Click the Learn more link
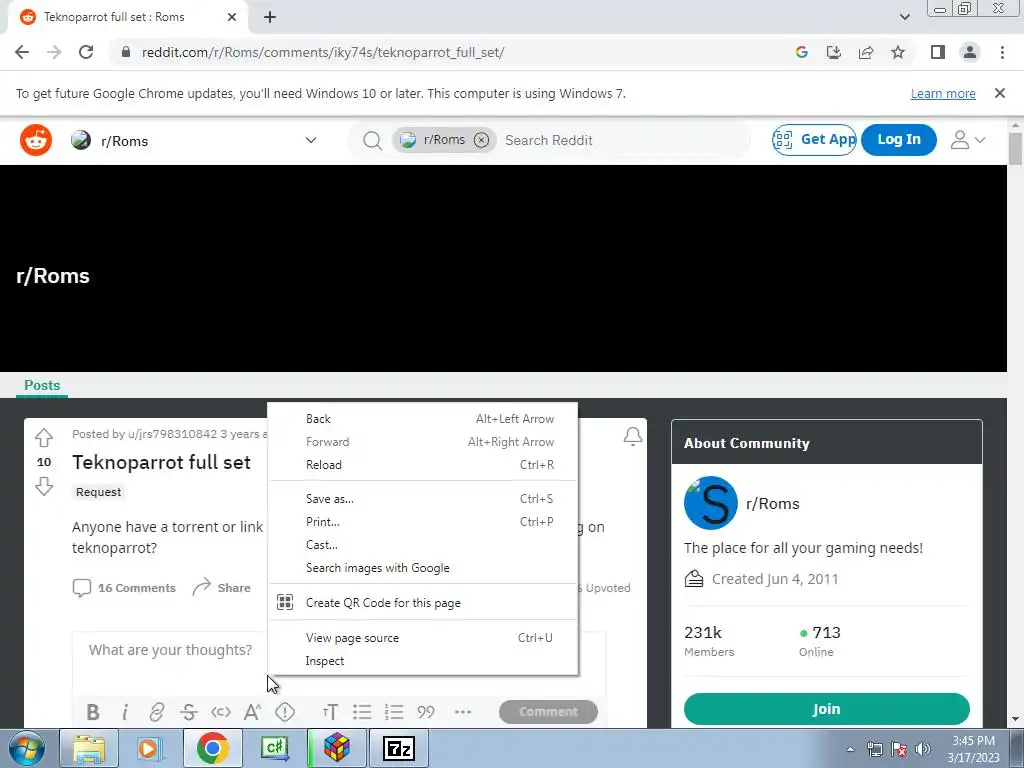The height and width of the screenshot is (768, 1024). click(943, 93)
